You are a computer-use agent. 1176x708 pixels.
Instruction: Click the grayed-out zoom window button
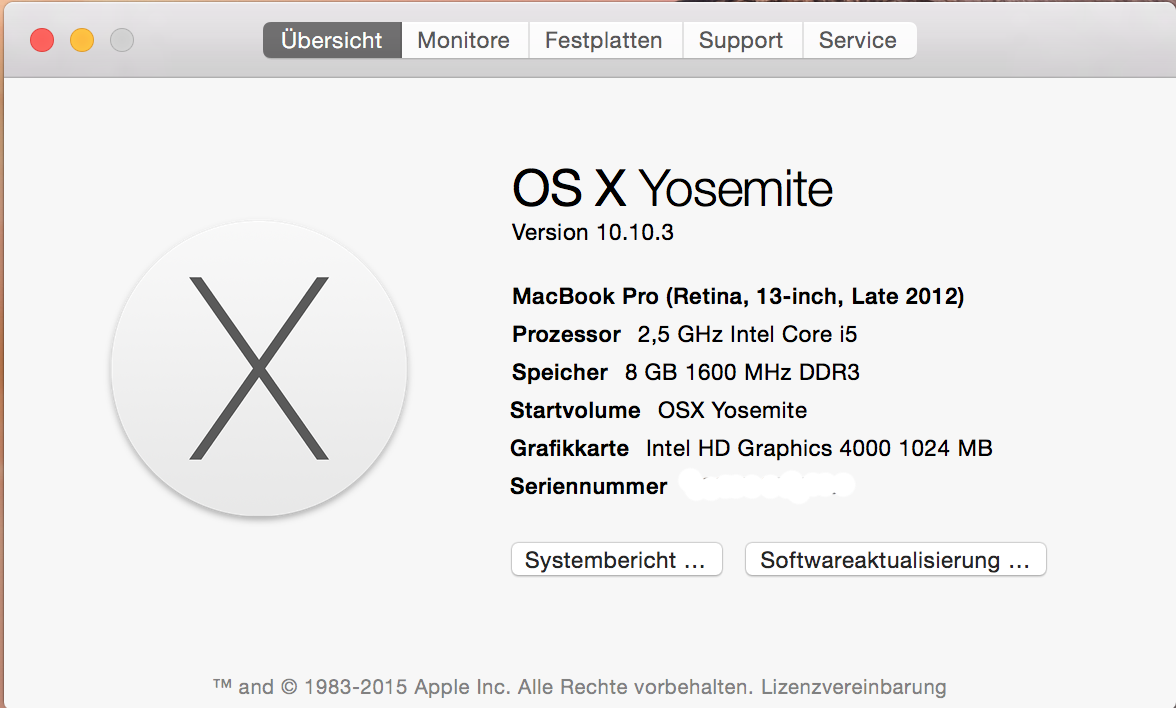coord(122,41)
